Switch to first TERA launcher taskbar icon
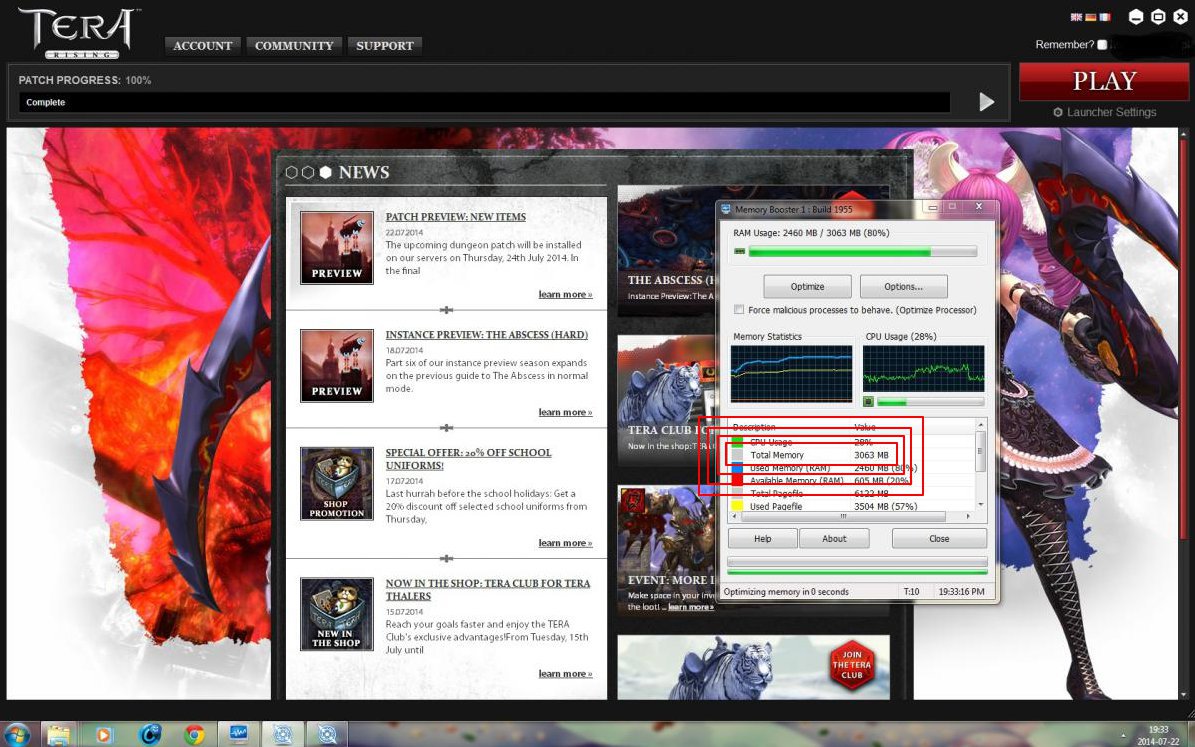 tap(283, 735)
